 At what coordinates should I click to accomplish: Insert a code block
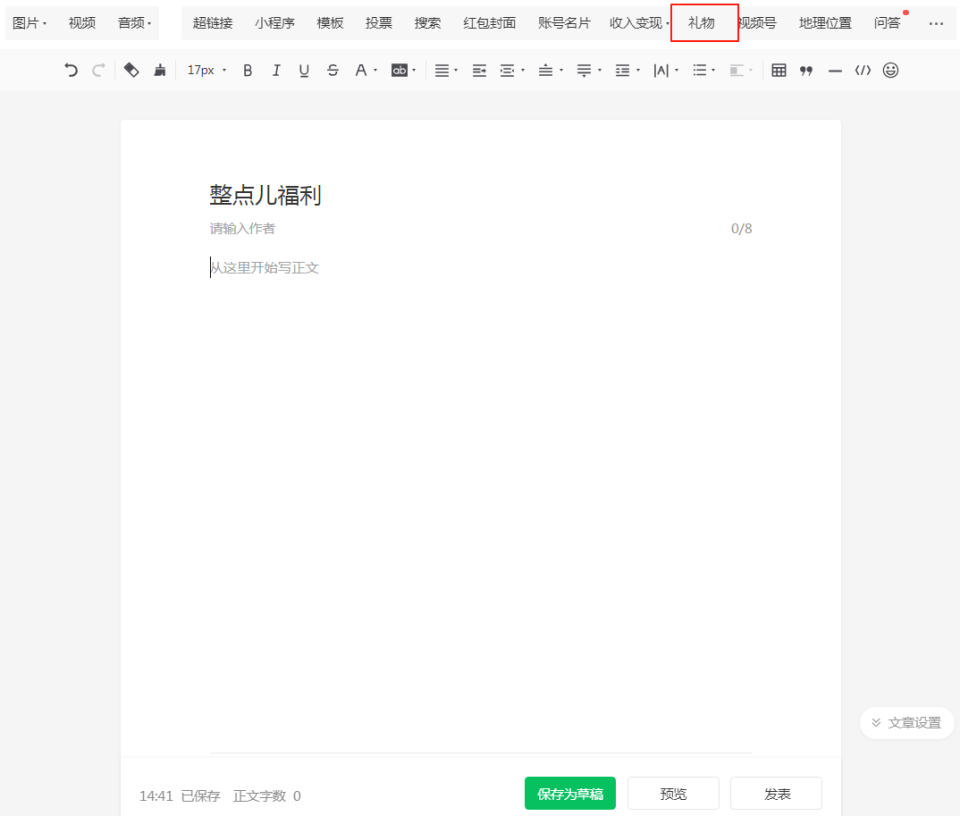(x=863, y=70)
